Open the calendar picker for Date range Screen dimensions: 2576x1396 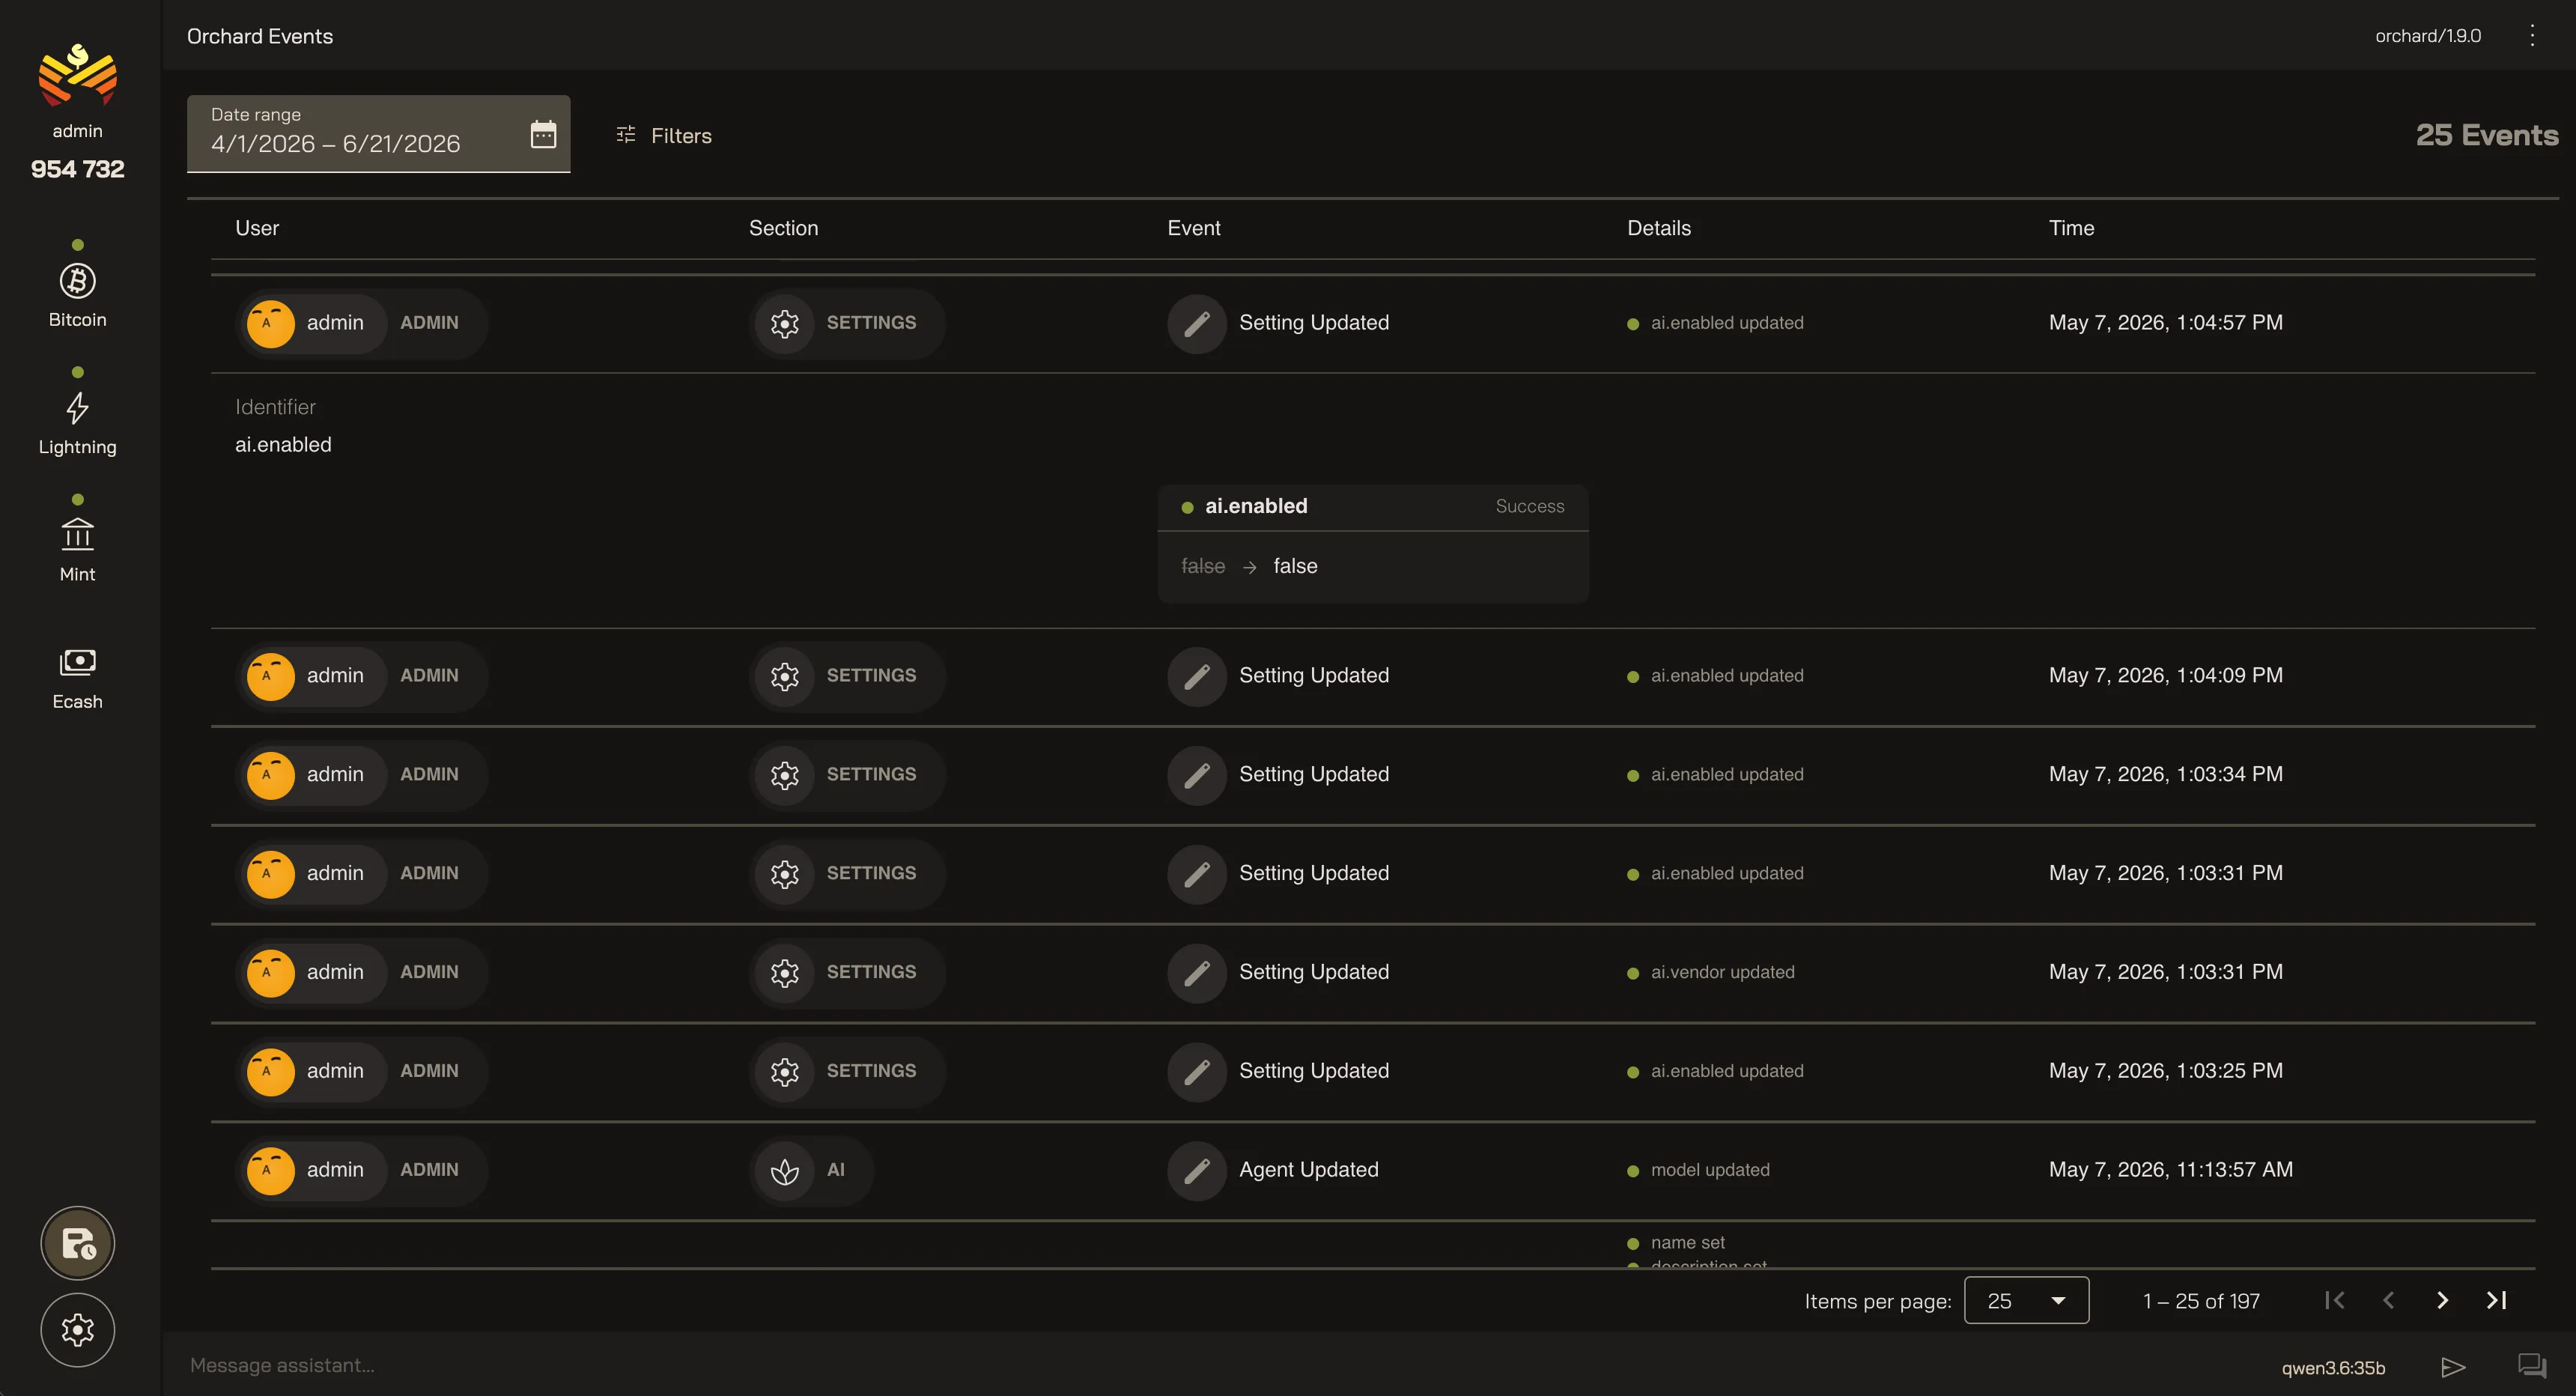click(x=543, y=134)
